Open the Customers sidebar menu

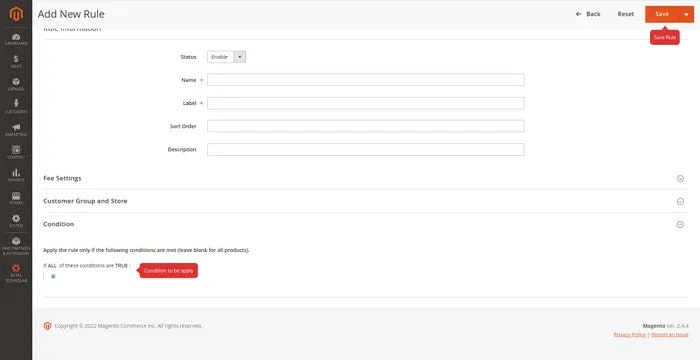click(16, 107)
